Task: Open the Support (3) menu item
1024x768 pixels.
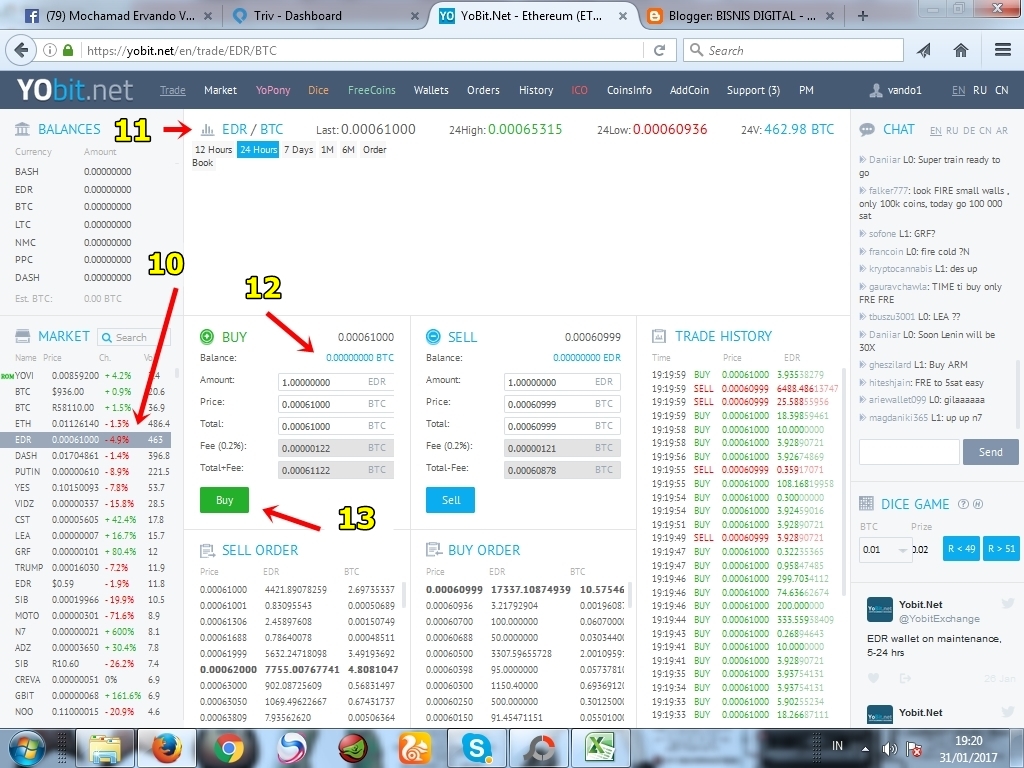Action: click(x=753, y=90)
